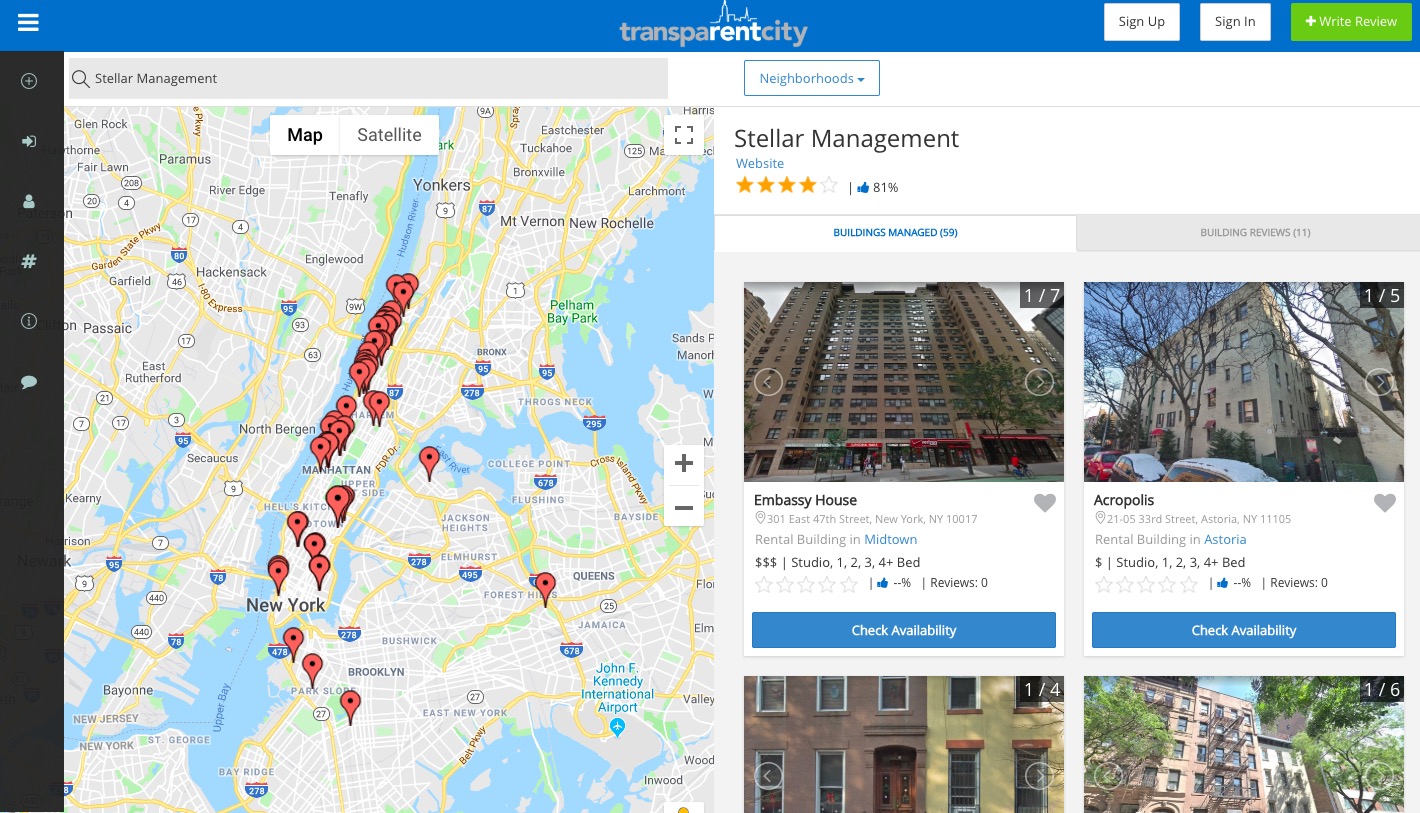Click the '1 / 7' photo counter
This screenshot has width=1420, height=813.
click(x=1041, y=295)
